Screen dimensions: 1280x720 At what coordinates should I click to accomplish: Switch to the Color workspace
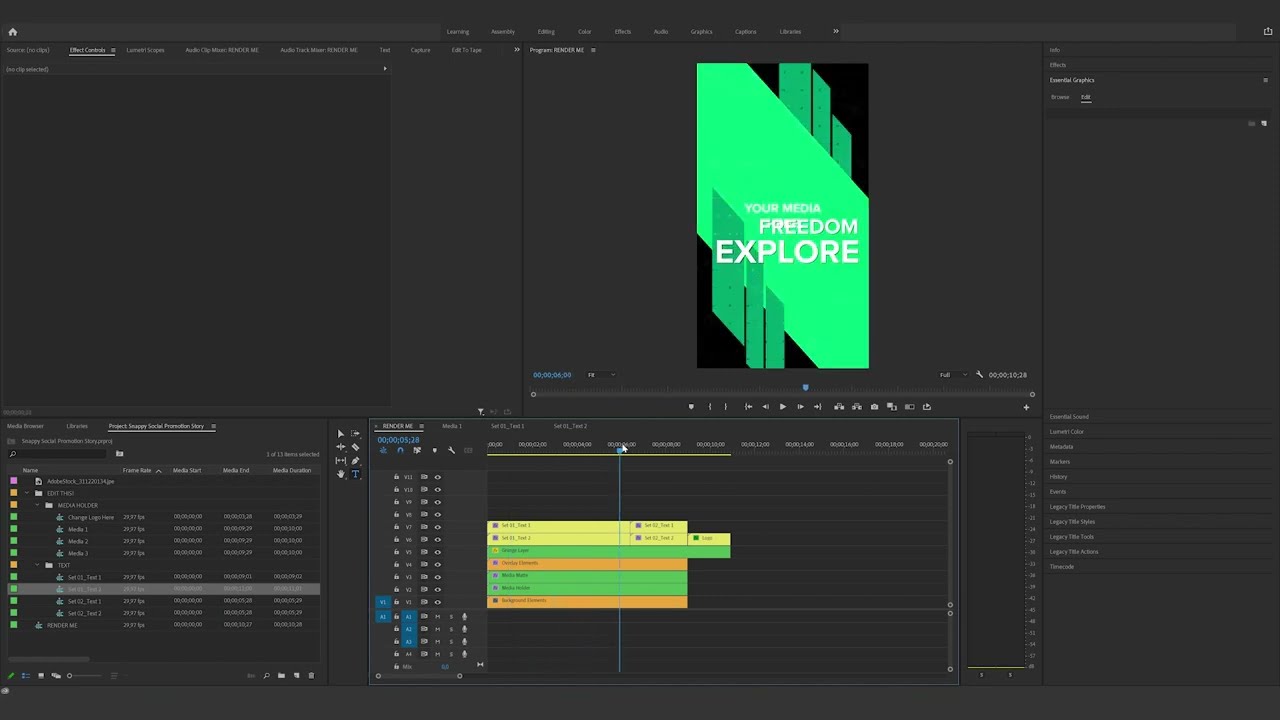(585, 32)
